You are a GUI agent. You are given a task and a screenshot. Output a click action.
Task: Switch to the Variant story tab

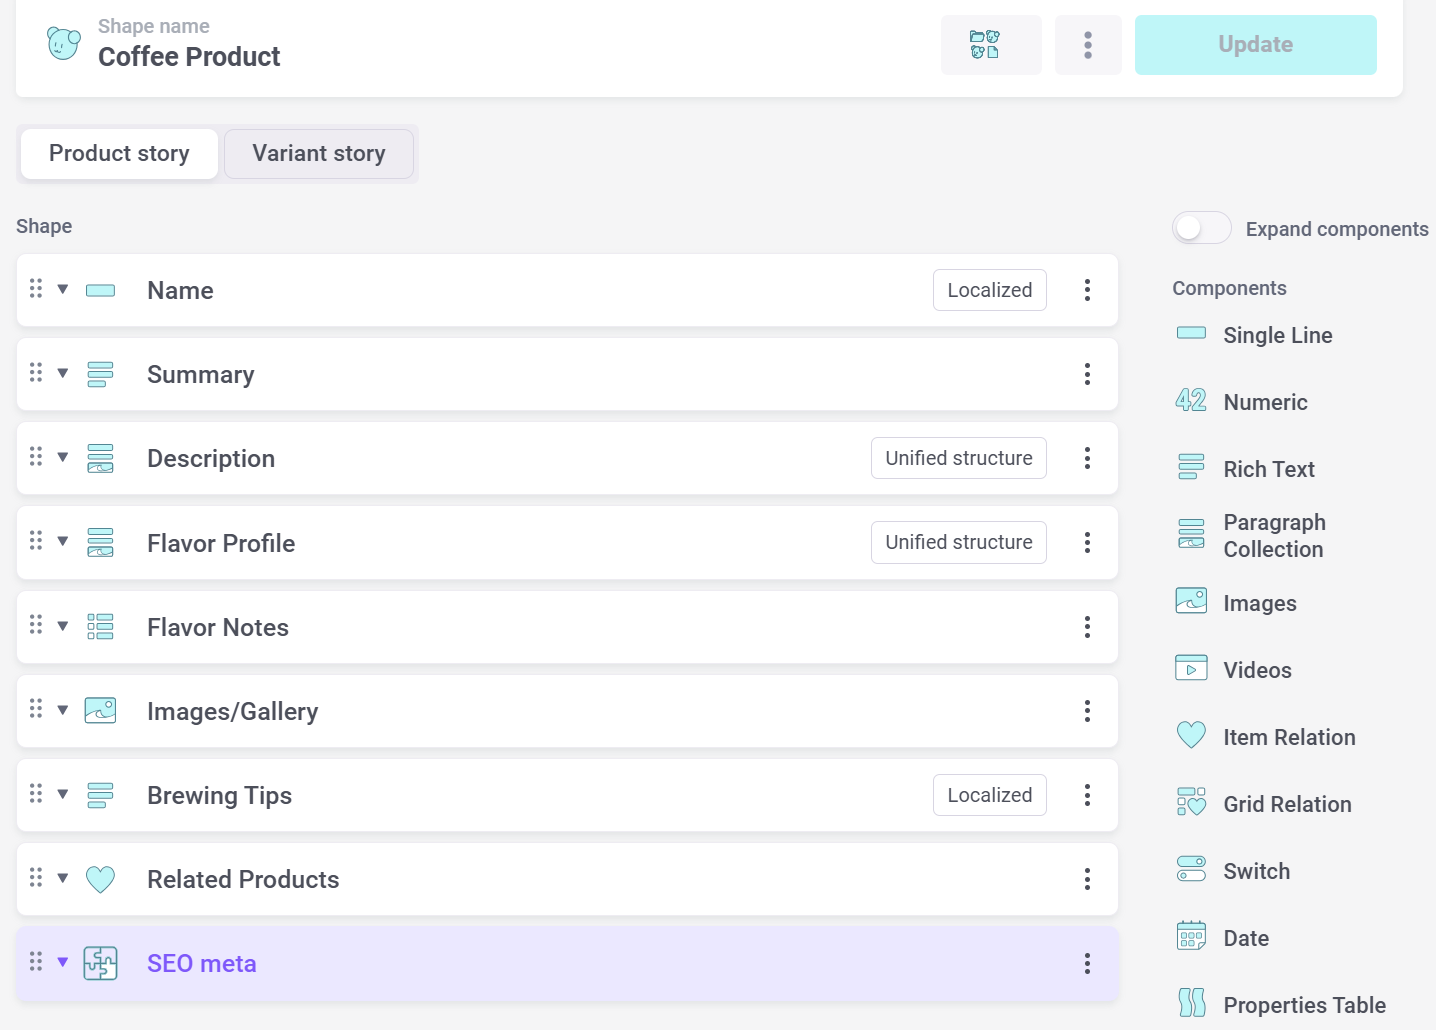pos(318,153)
